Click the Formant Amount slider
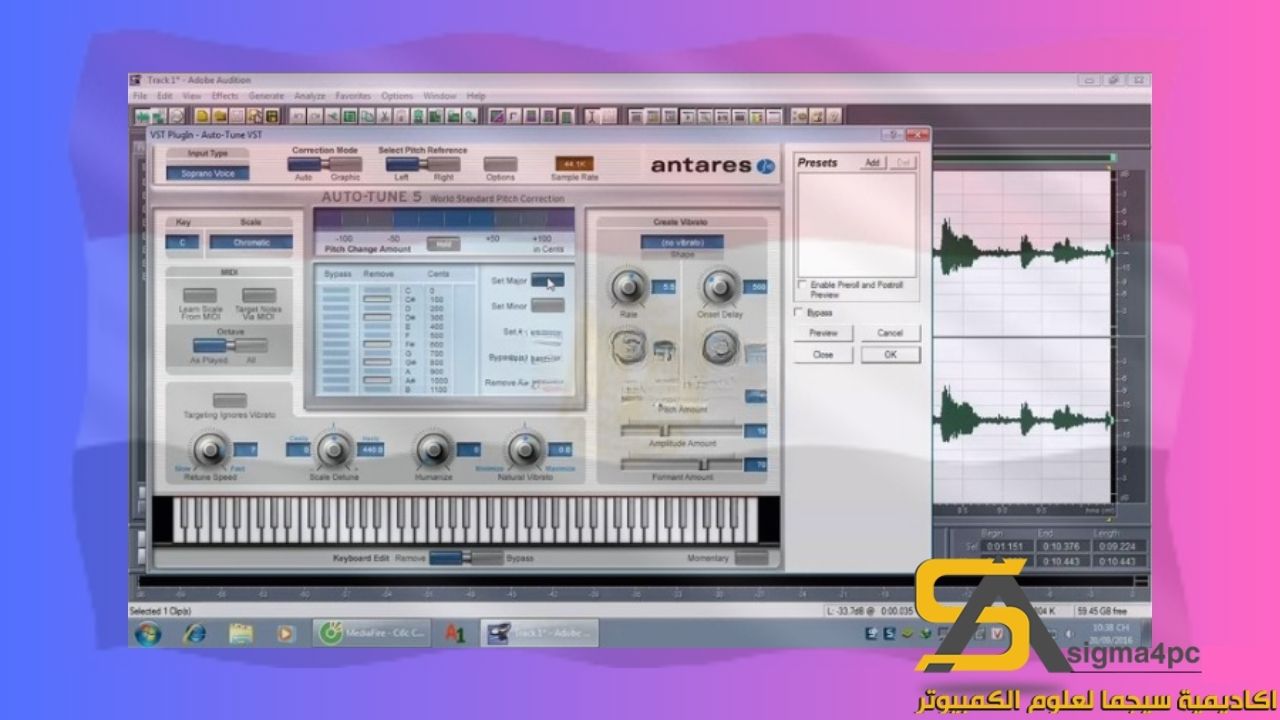The height and width of the screenshot is (720, 1280). [x=682, y=464]
